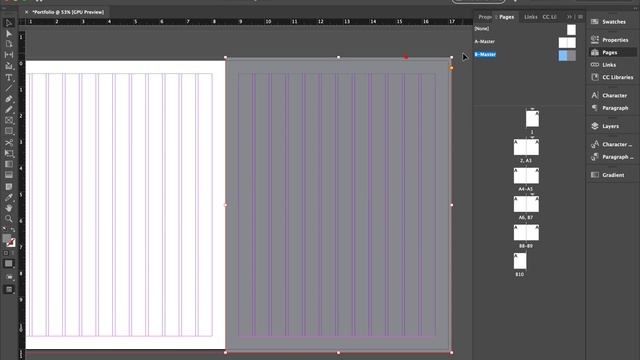
Task: Select the Rectangle Frame tool
Action: click(x=9, y=120)
